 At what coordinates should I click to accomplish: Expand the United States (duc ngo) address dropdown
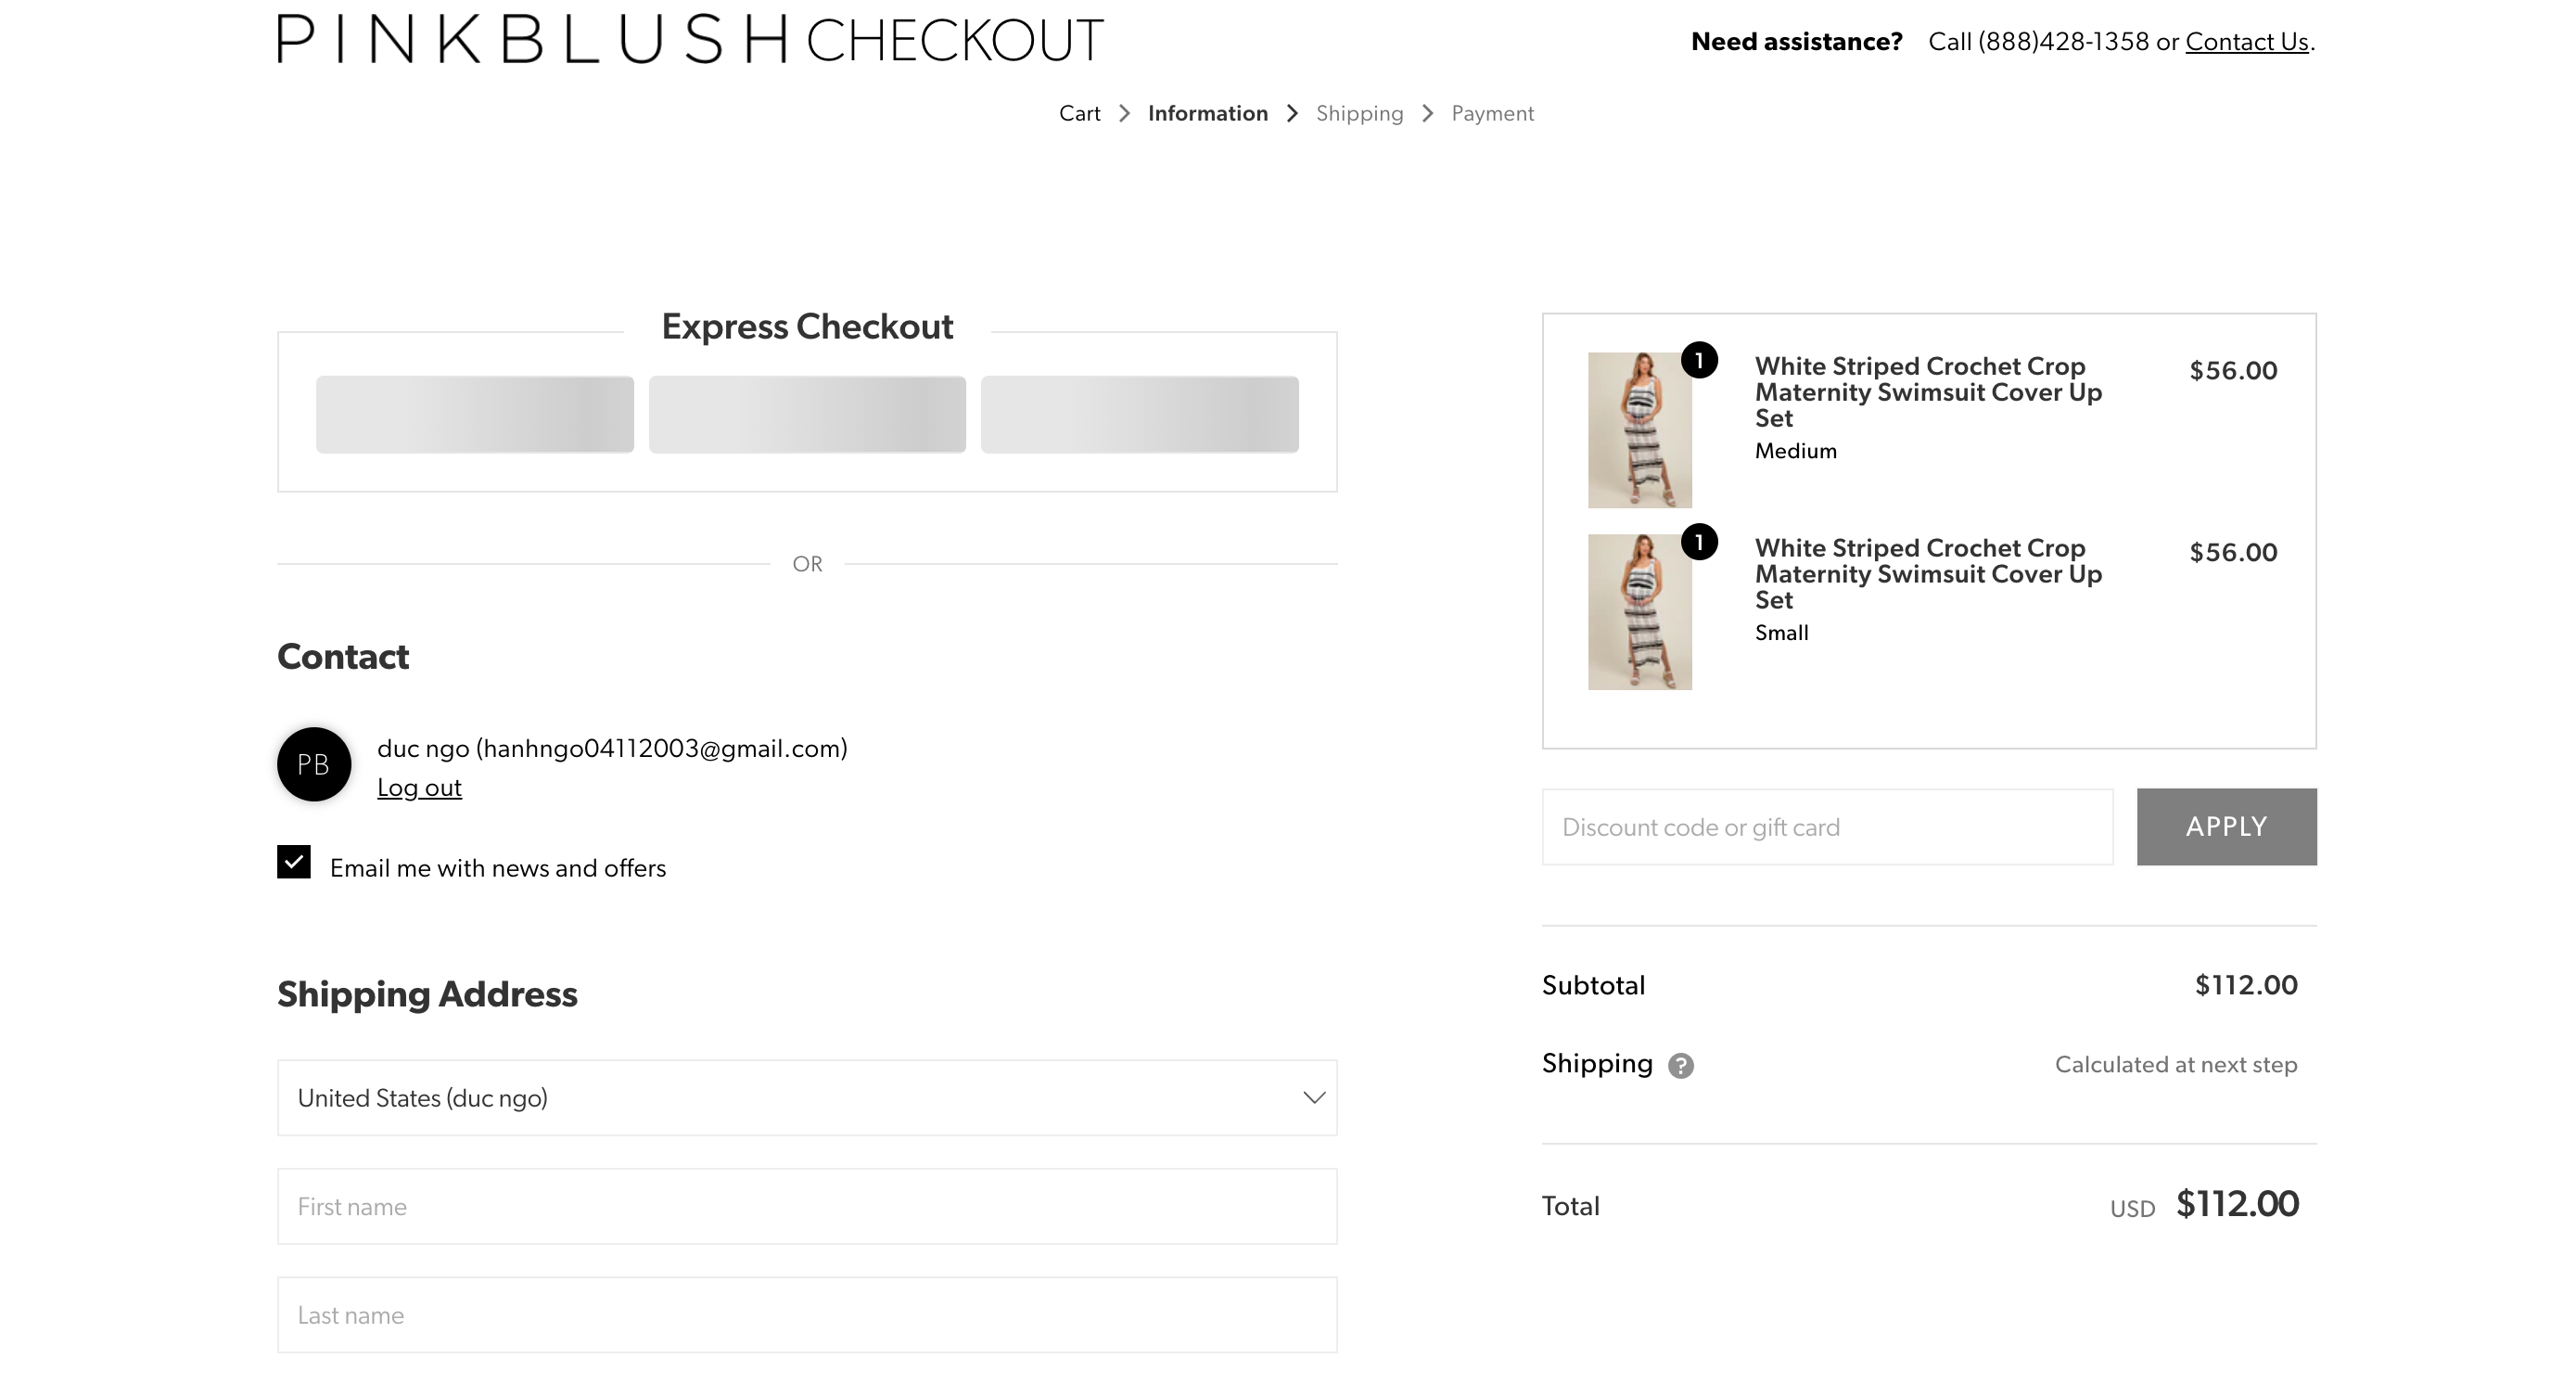tap(807, 1098)
